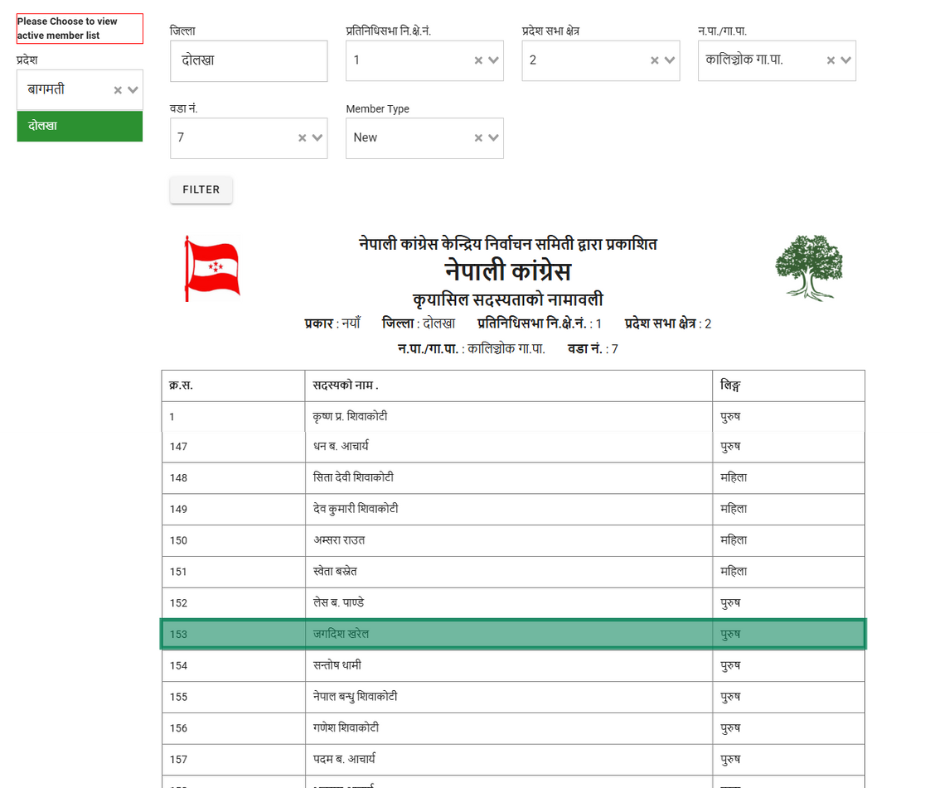Expand the न.पा./गा.पा. dropdown arrow

point(846,61)
